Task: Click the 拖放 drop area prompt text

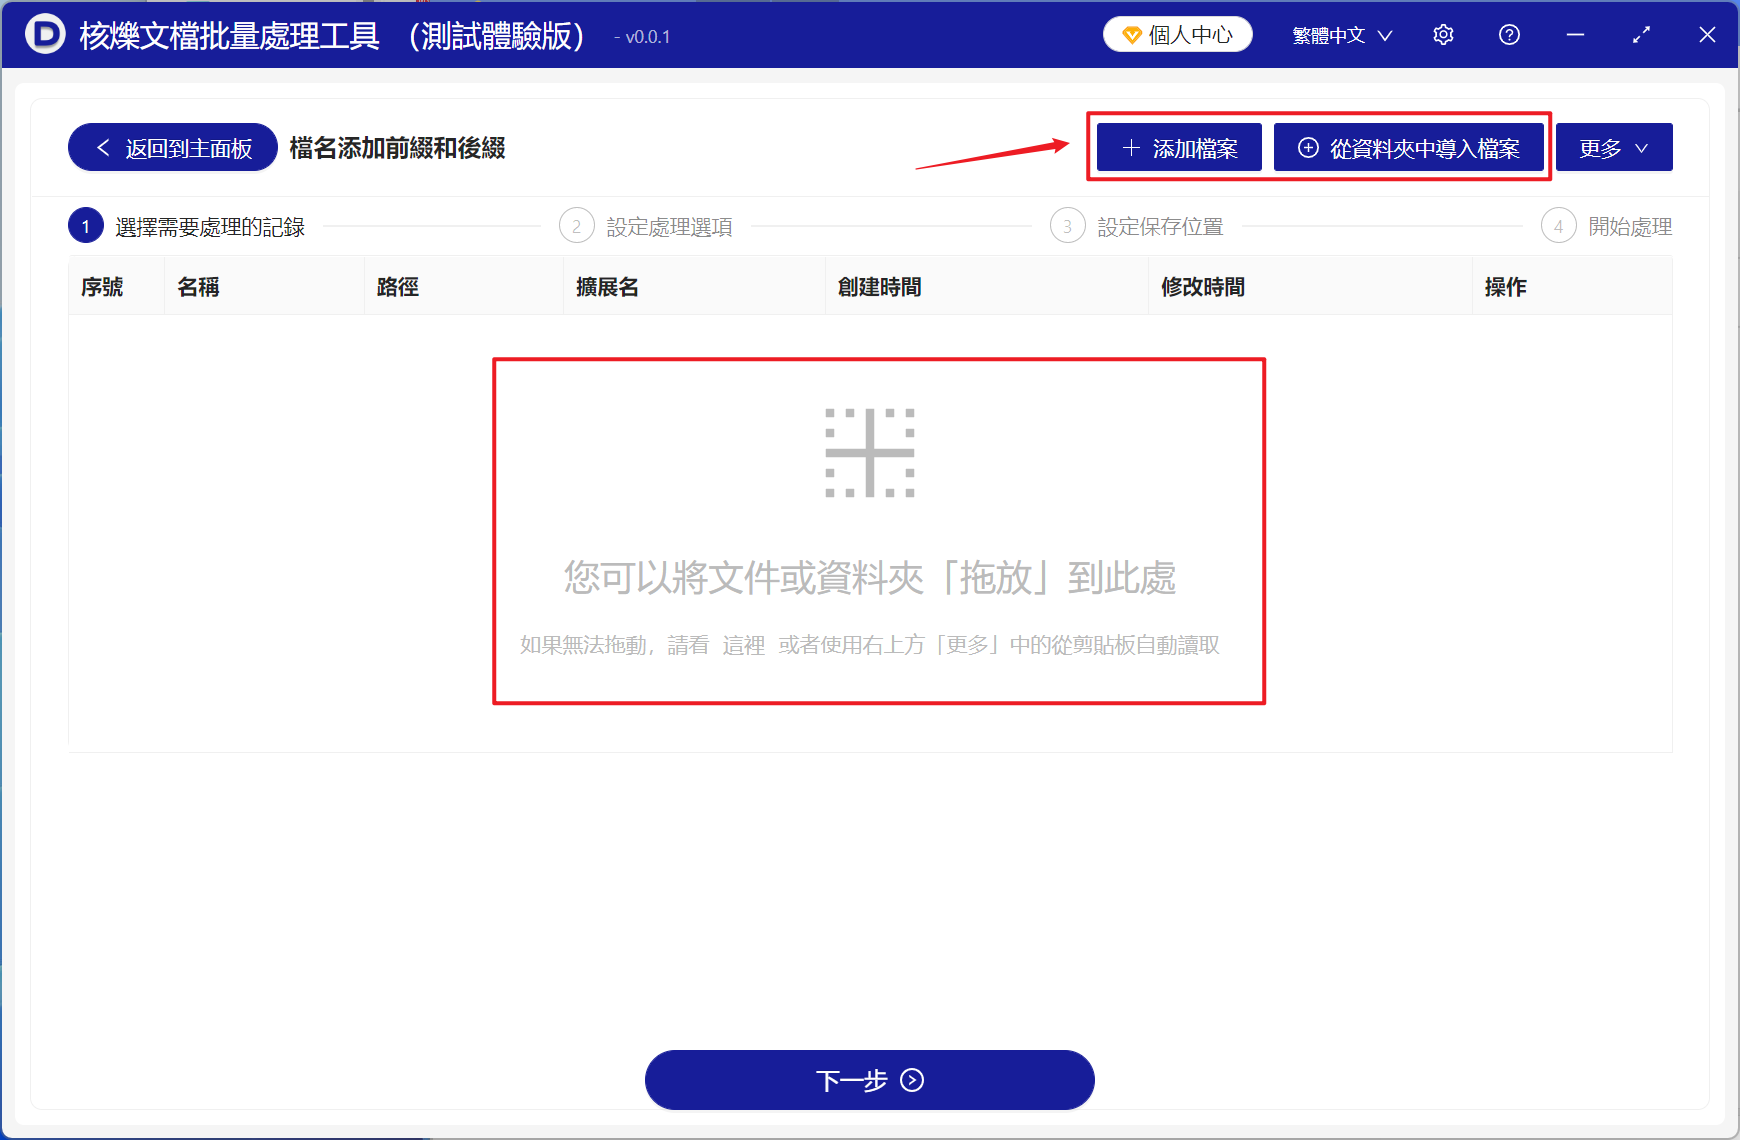Action: pyautogui.click(x=870, y=578)
